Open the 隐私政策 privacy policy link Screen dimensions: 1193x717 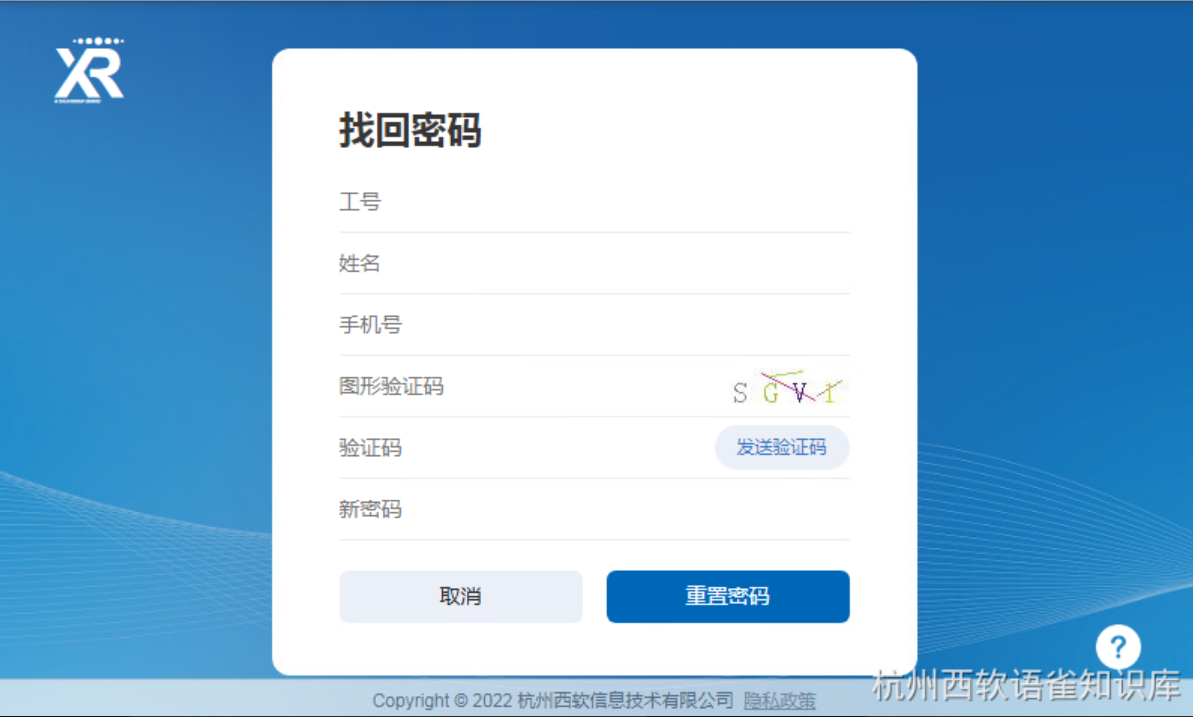780,701
